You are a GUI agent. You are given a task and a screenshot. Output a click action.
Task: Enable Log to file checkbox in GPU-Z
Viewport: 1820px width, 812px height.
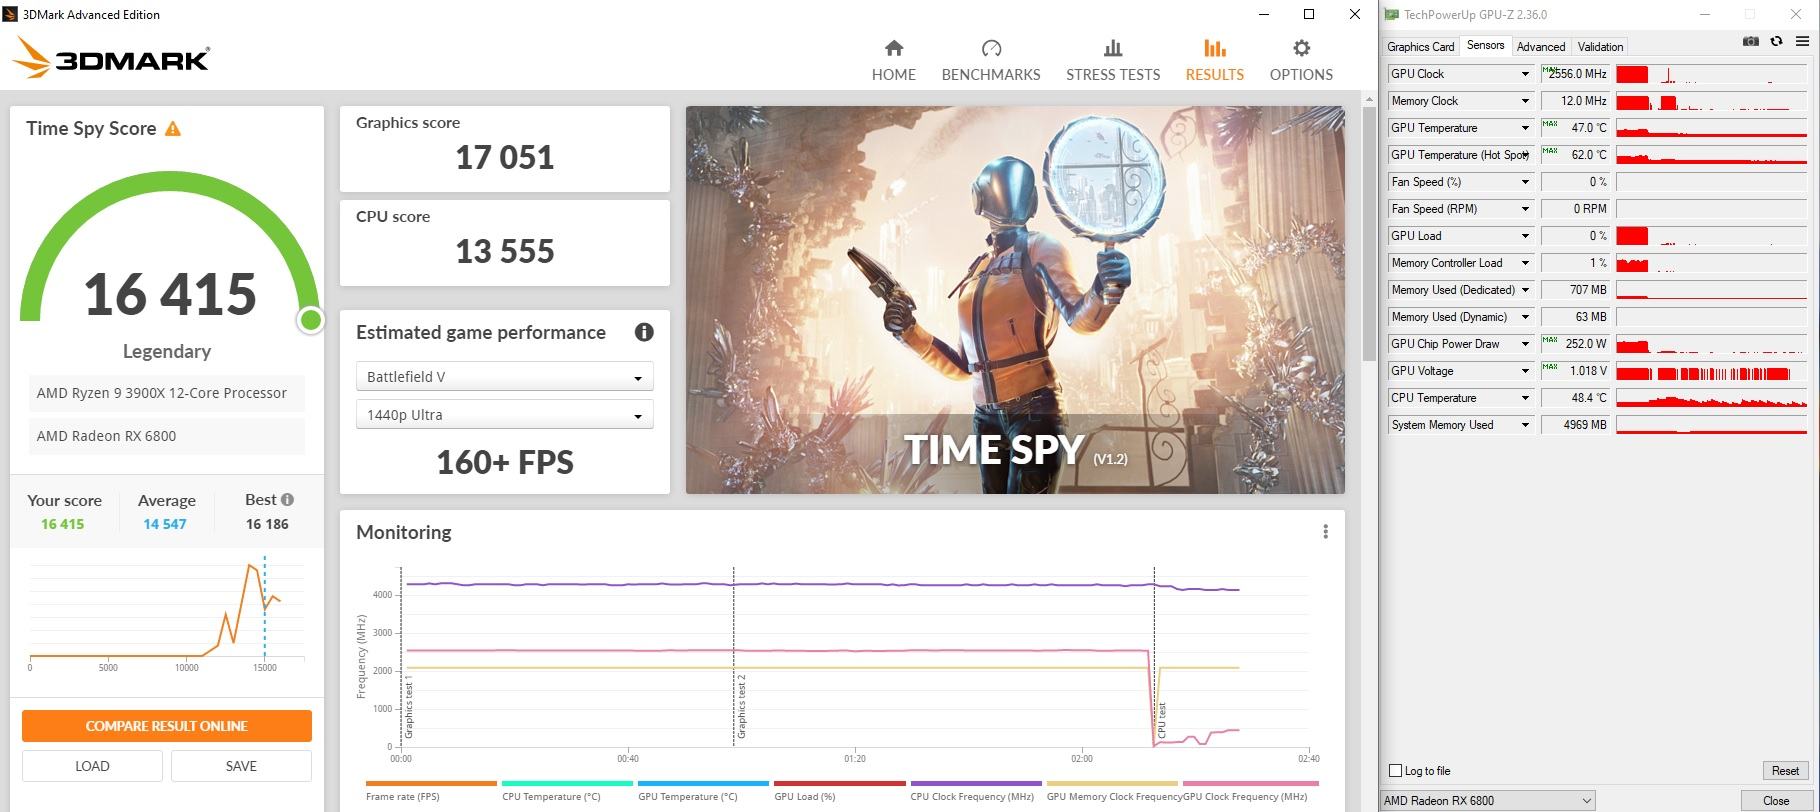pyautogui.click(x=1396, y=770)
